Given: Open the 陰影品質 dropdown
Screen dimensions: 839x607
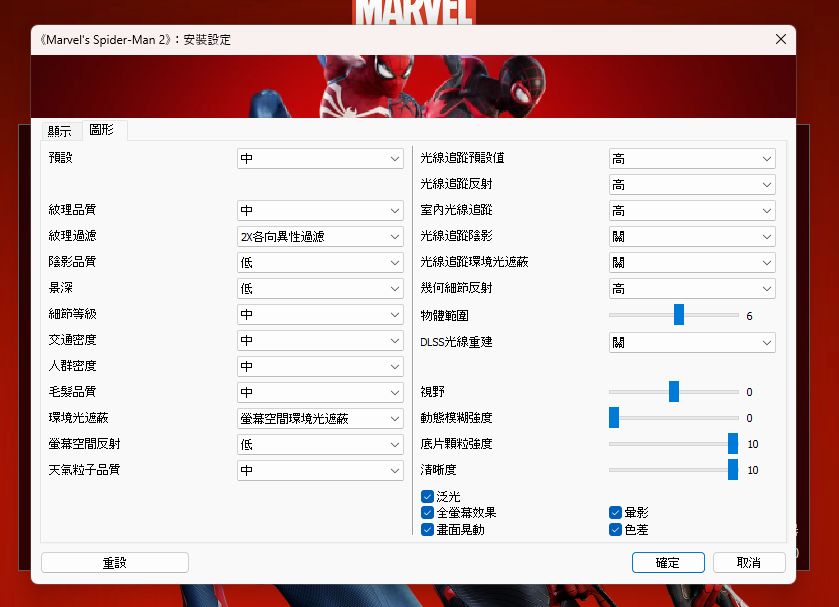Looking at the screenshot, I should pyautogui.click(x=320, y=262).
